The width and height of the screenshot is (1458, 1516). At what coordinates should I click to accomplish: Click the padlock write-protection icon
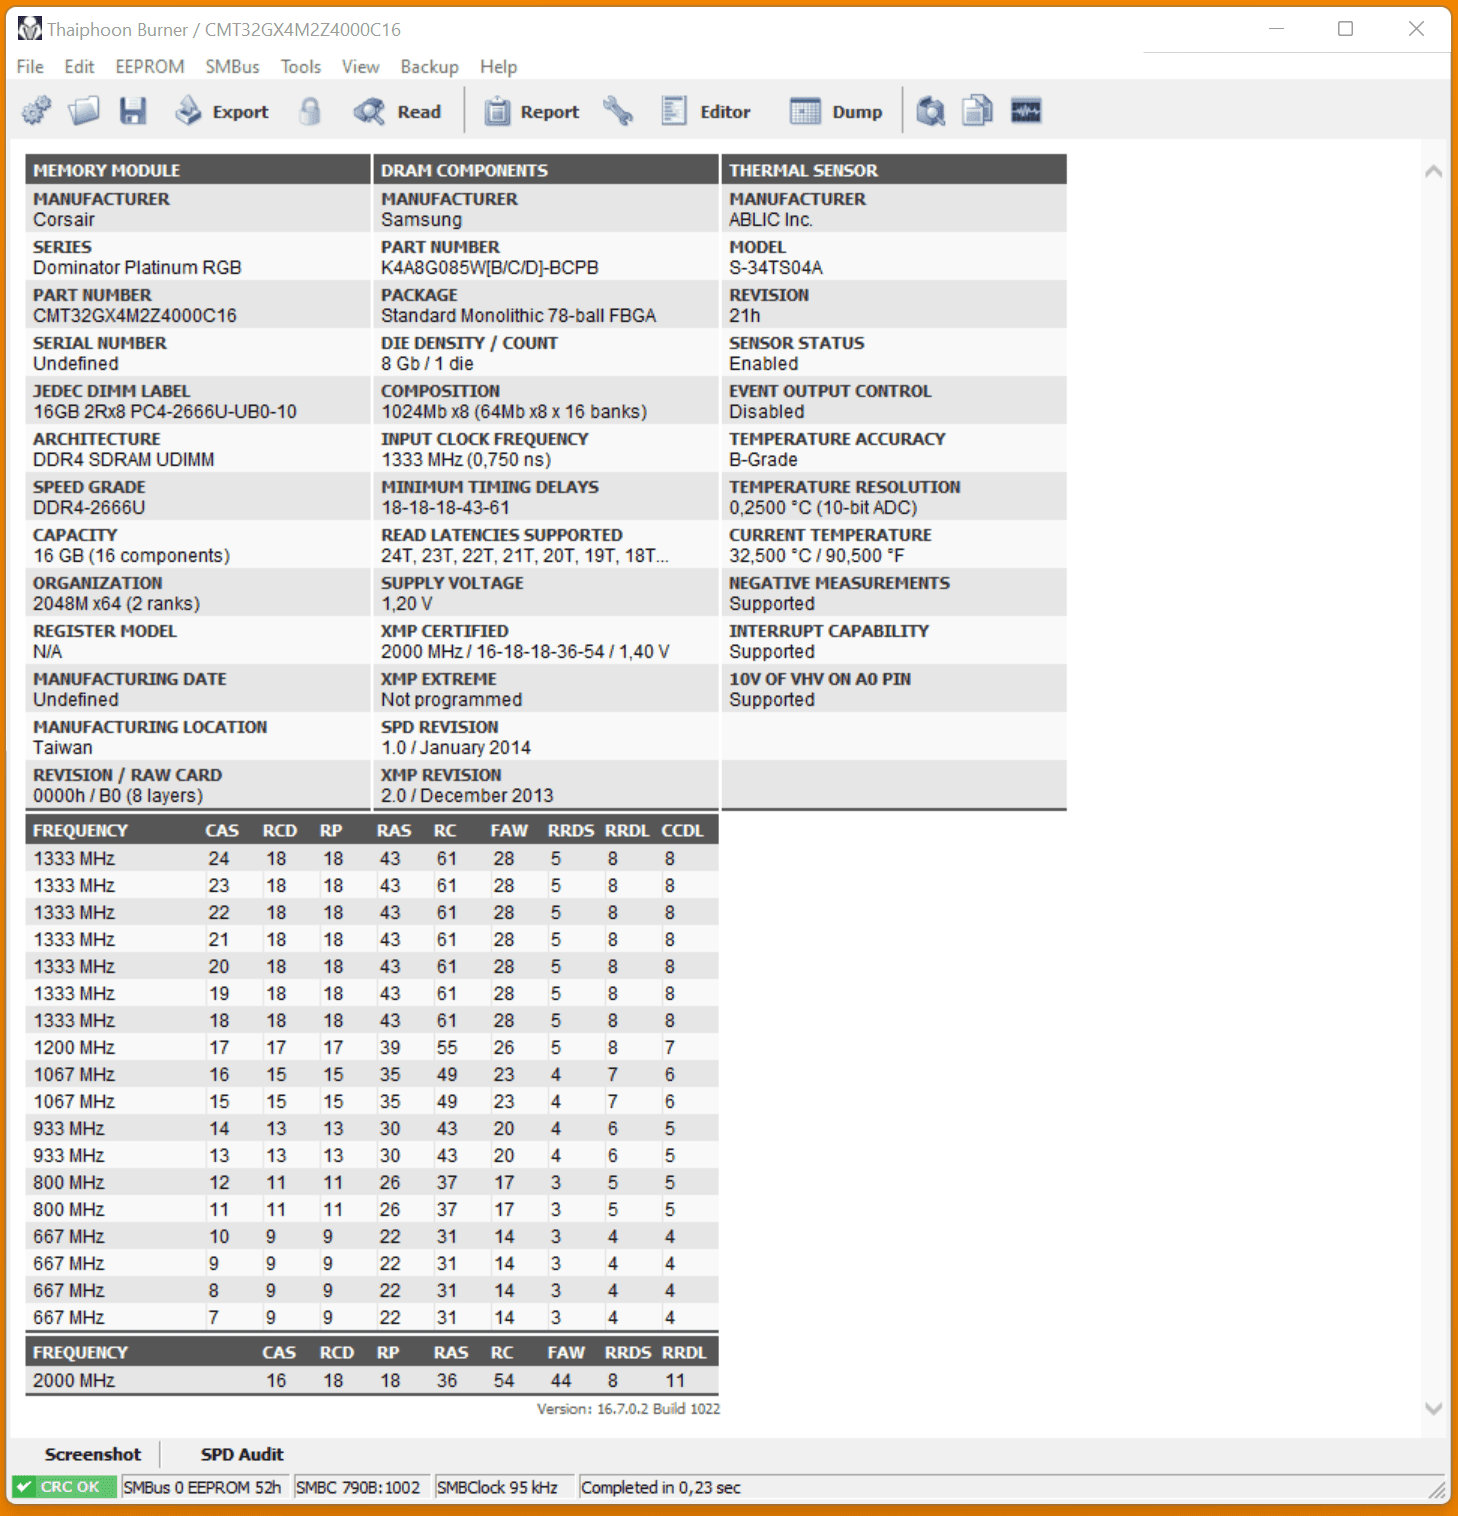pos(310,111)
